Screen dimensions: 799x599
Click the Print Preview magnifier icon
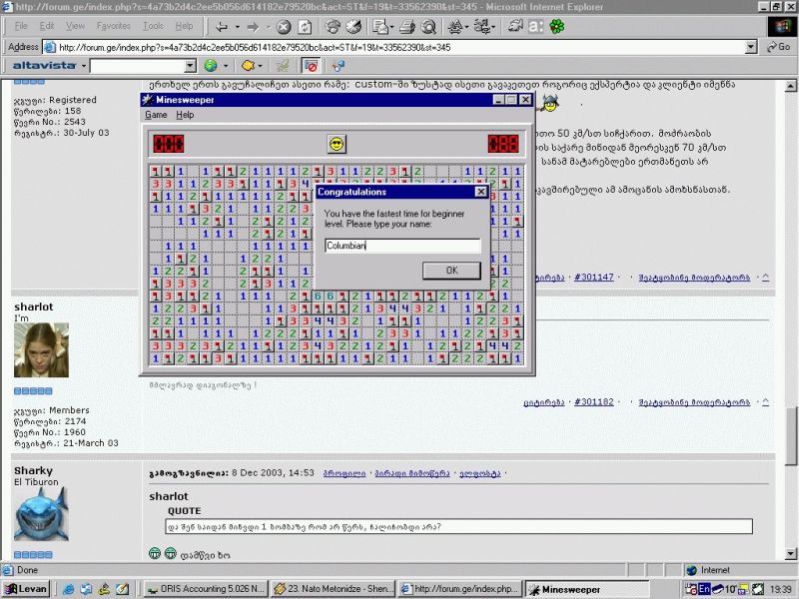point(429,26)
